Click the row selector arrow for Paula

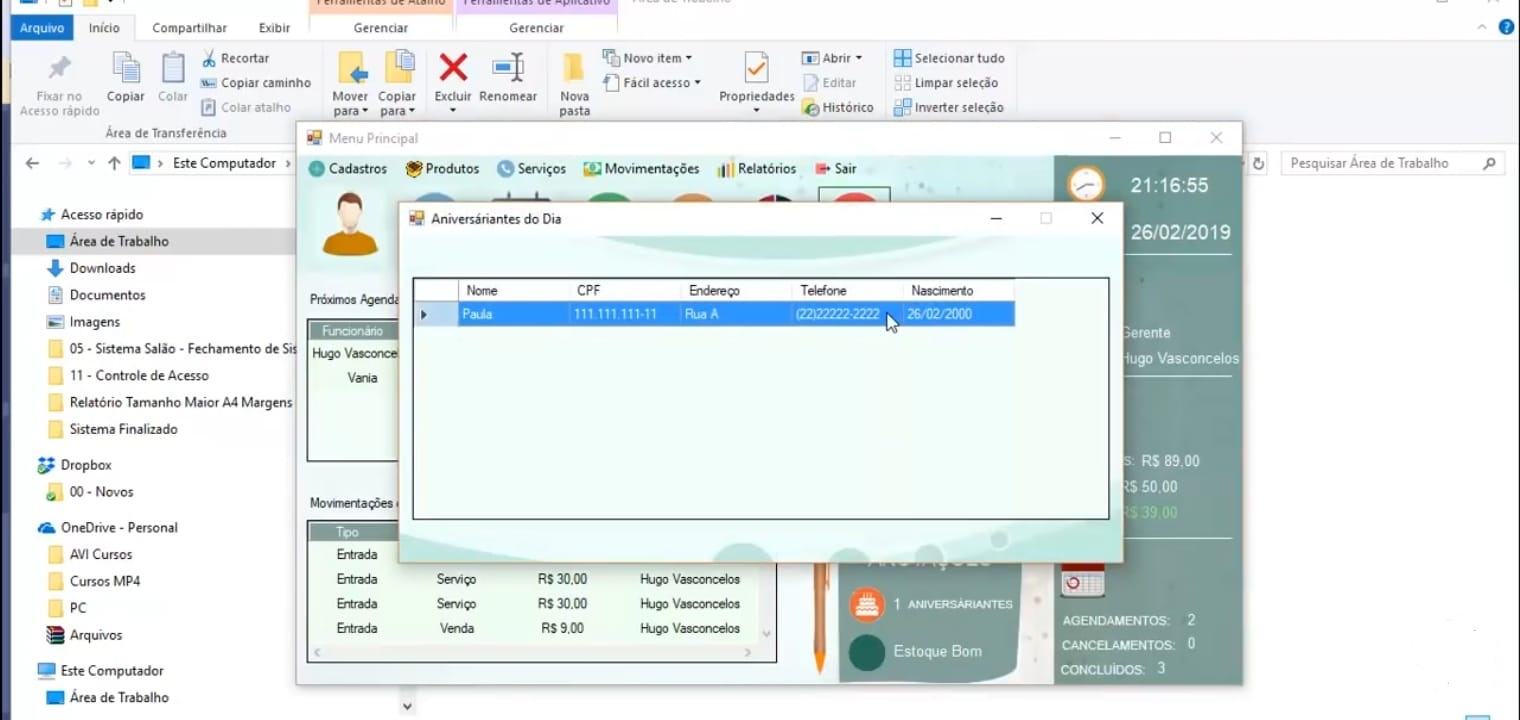pyautogui.click(x=436, y=314)
